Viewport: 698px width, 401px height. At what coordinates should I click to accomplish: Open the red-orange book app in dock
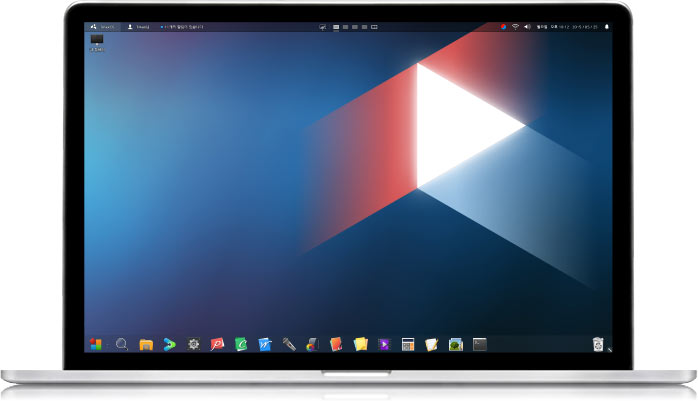pyautogui.click(x=336, y=344)
